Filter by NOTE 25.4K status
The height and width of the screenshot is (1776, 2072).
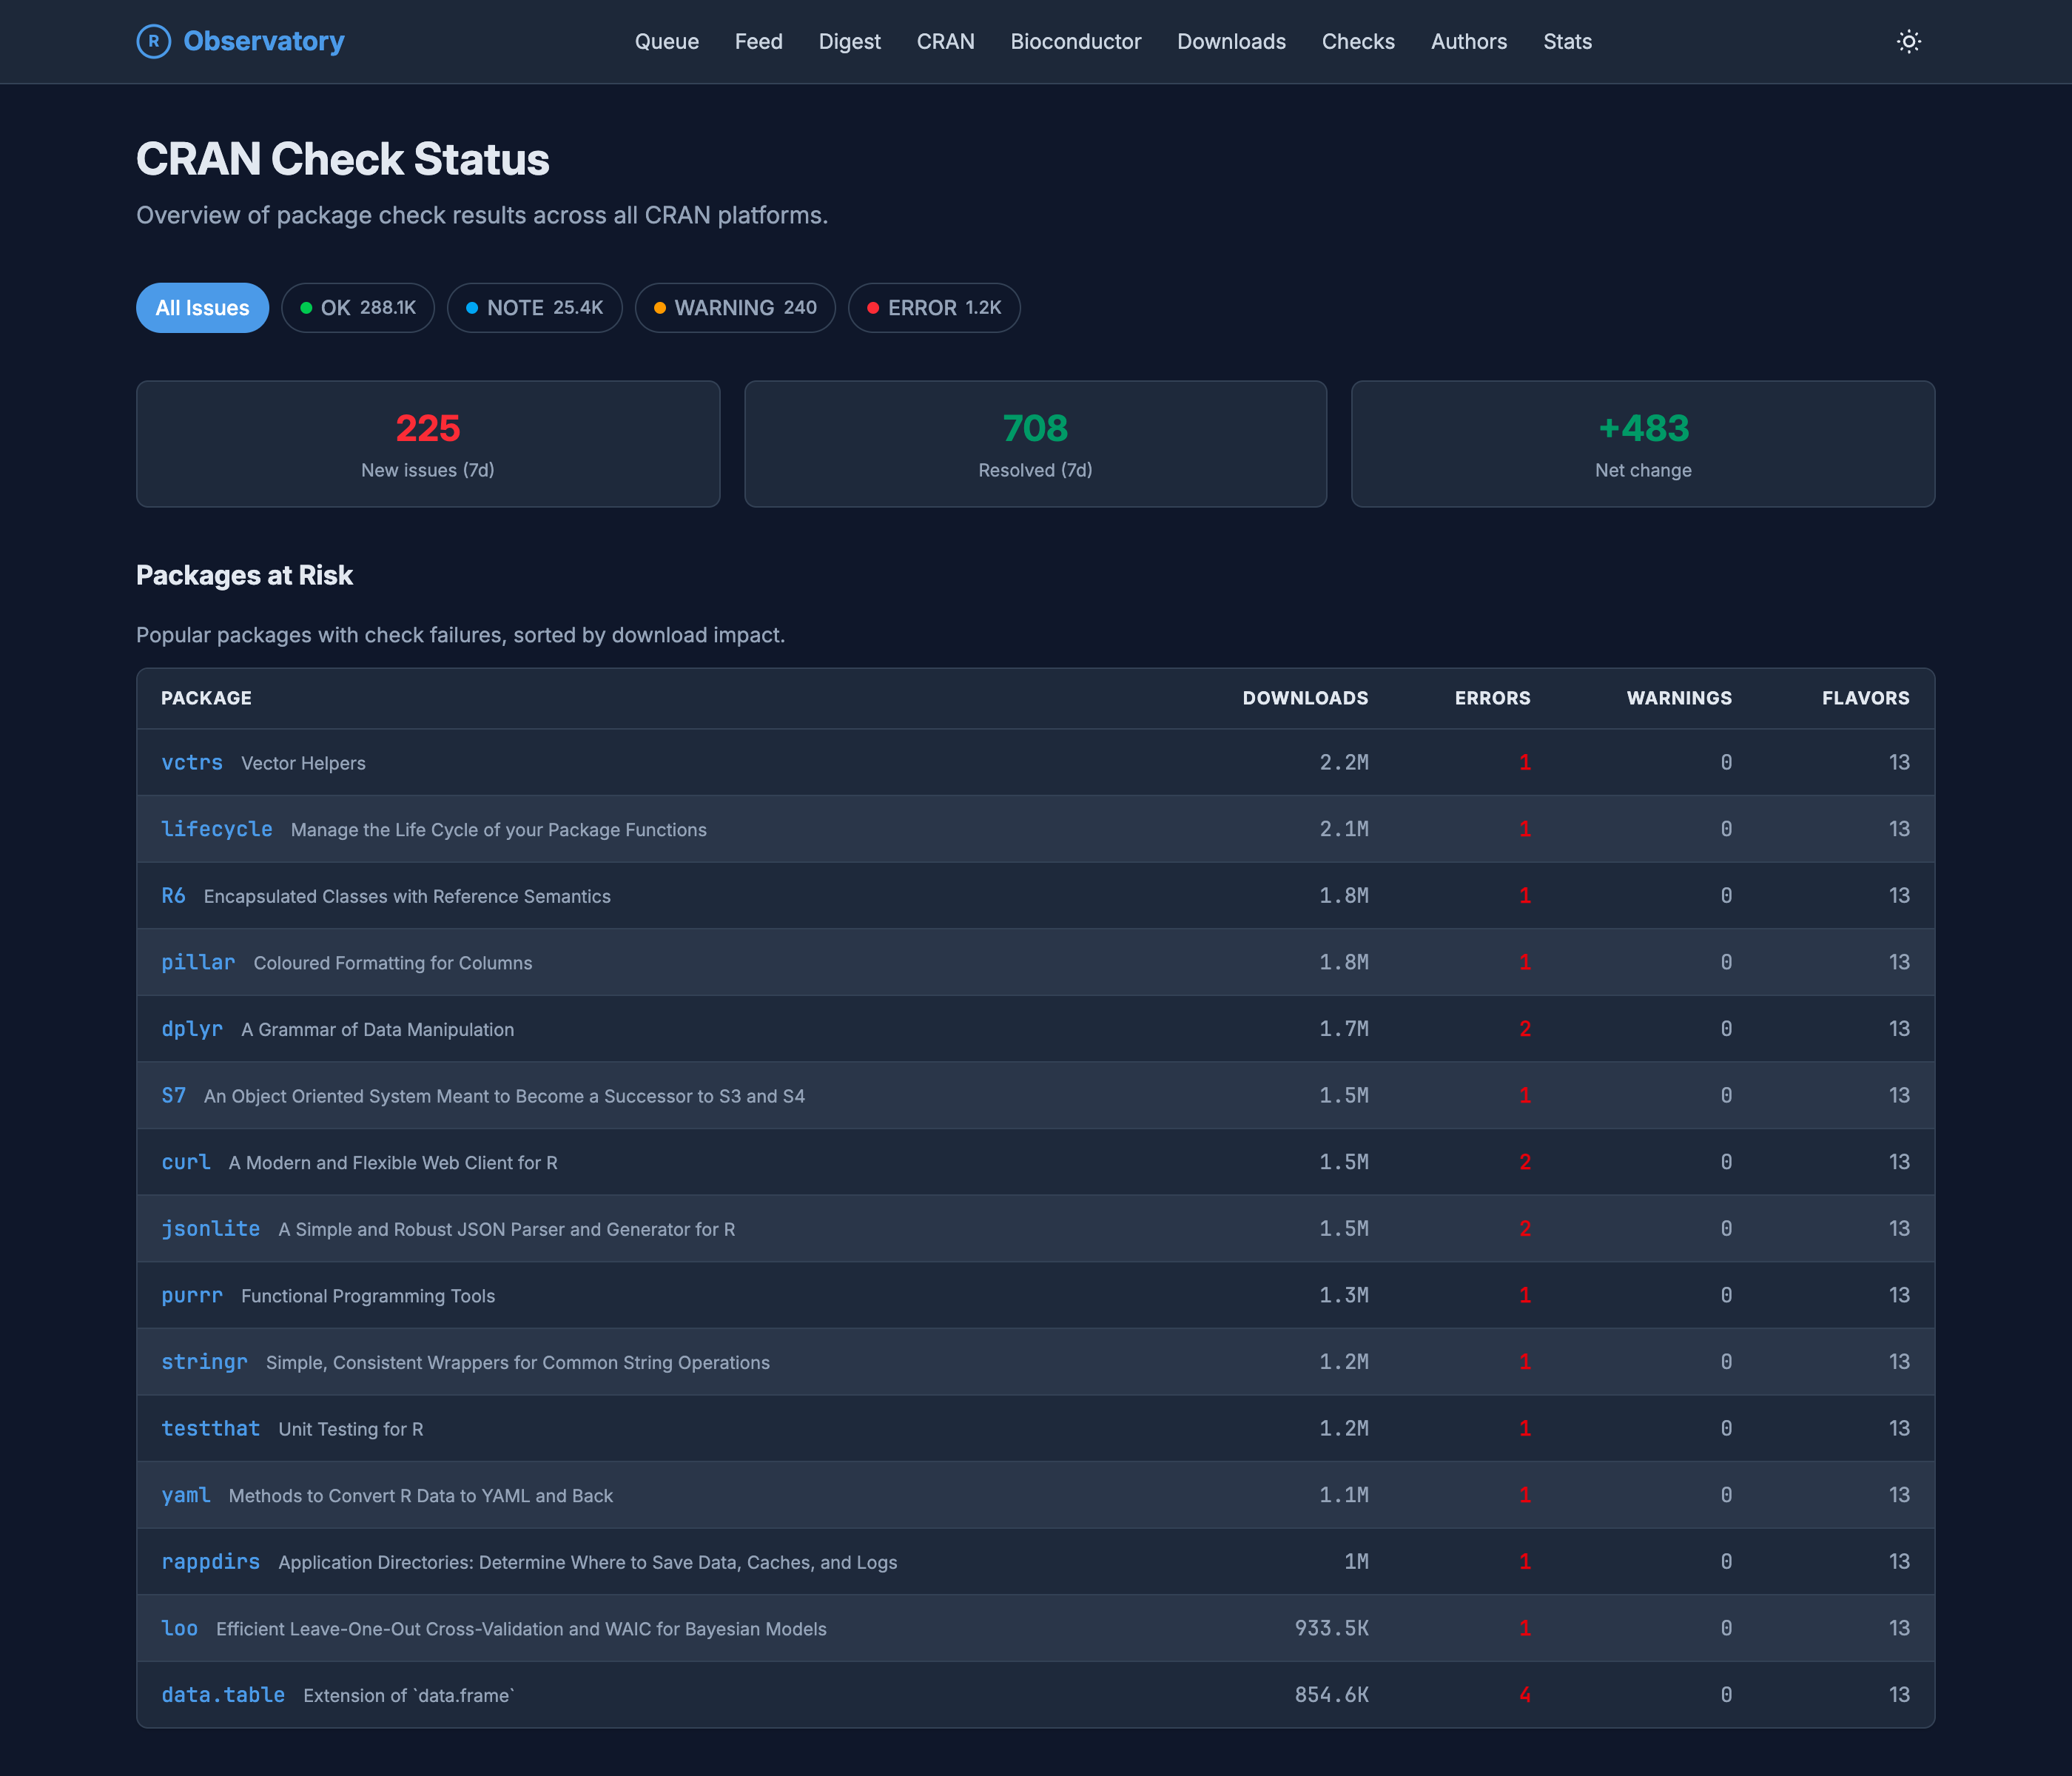pos(534,308)
